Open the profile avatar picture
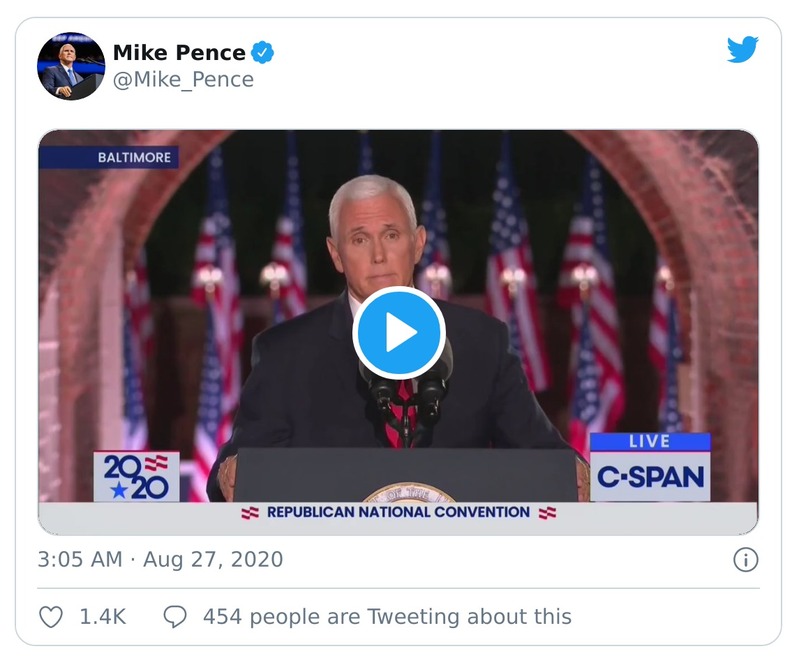Image resolution: width=799 pixels, height=665 pixels. pos(71,66)
